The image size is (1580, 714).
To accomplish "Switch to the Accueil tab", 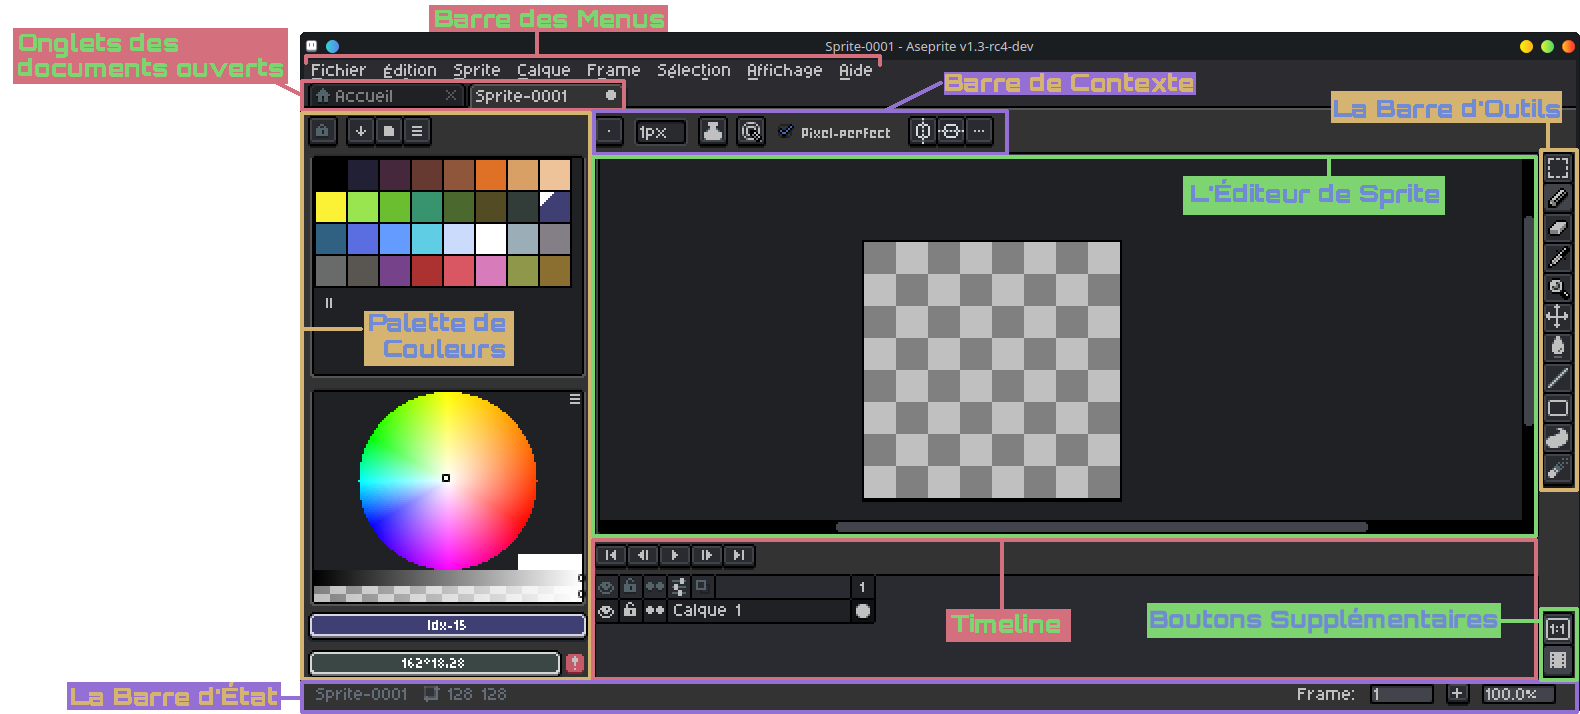I will pyautogui.click(x=364, y=96).
